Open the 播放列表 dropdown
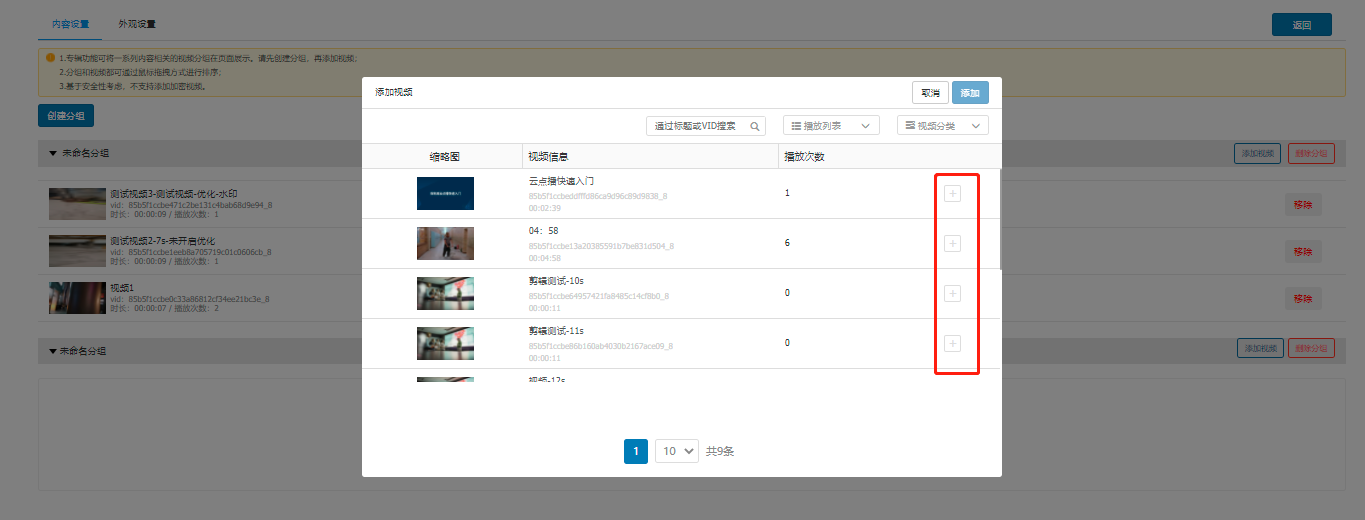This screenshot has height=520, width=1365. click(x=831, y=126)
